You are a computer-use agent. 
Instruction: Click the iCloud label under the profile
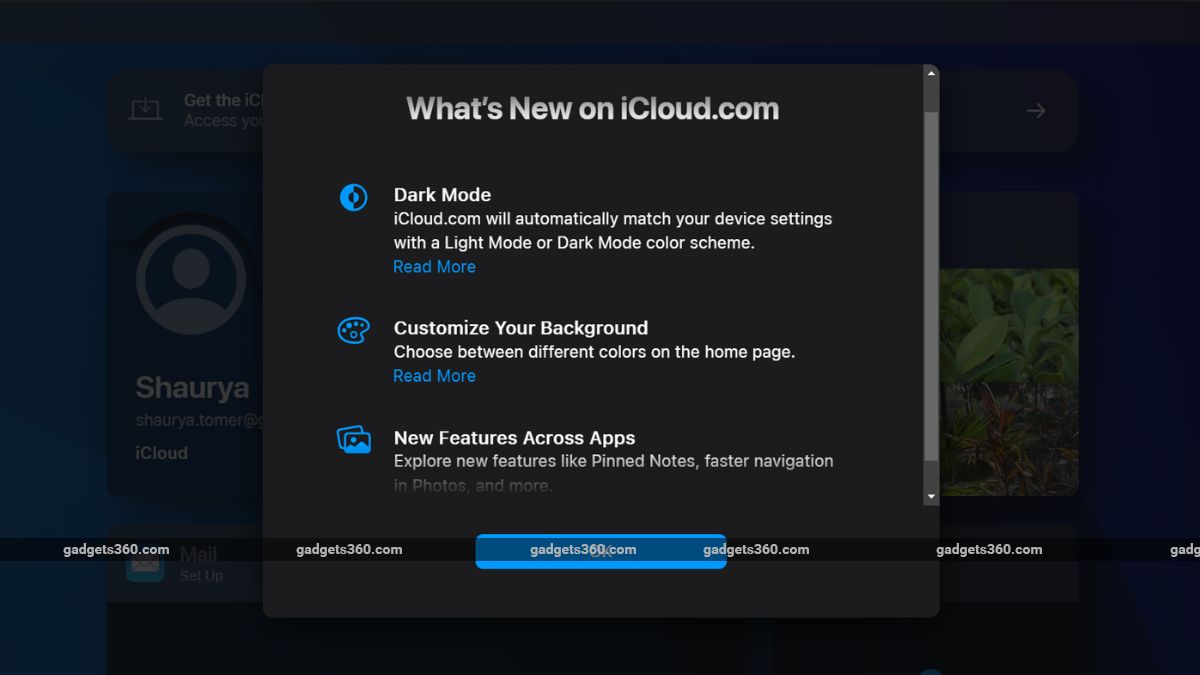pyautogui.click(x=161, y=453)
